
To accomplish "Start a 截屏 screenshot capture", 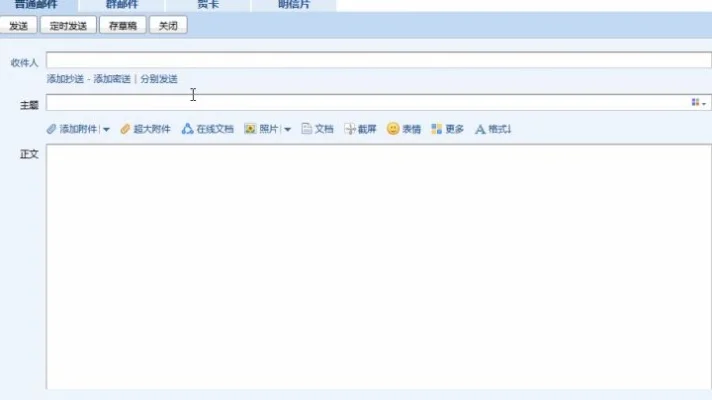I will click(350, 129).
